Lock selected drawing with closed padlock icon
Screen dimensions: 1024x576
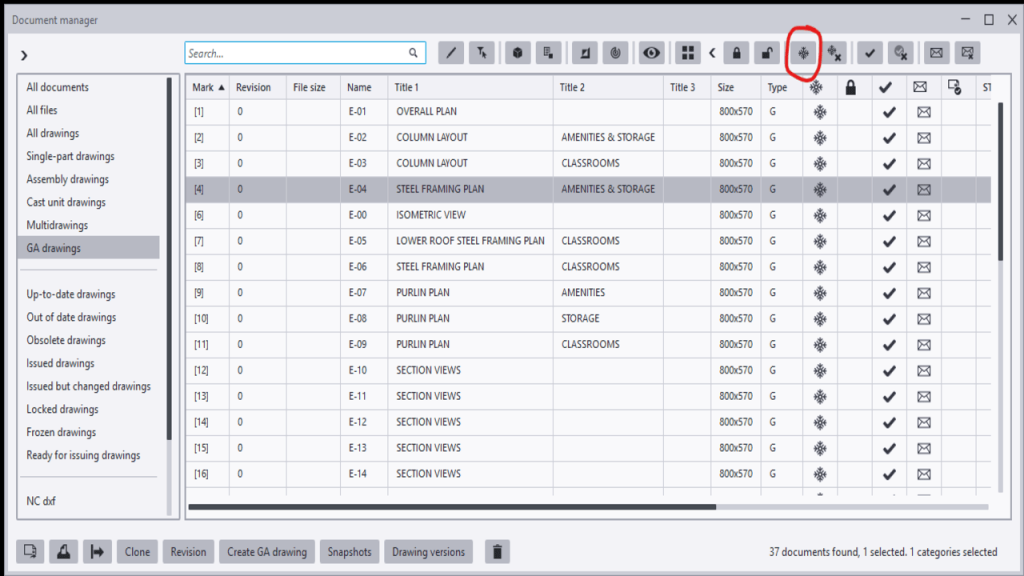pos(737,53)
